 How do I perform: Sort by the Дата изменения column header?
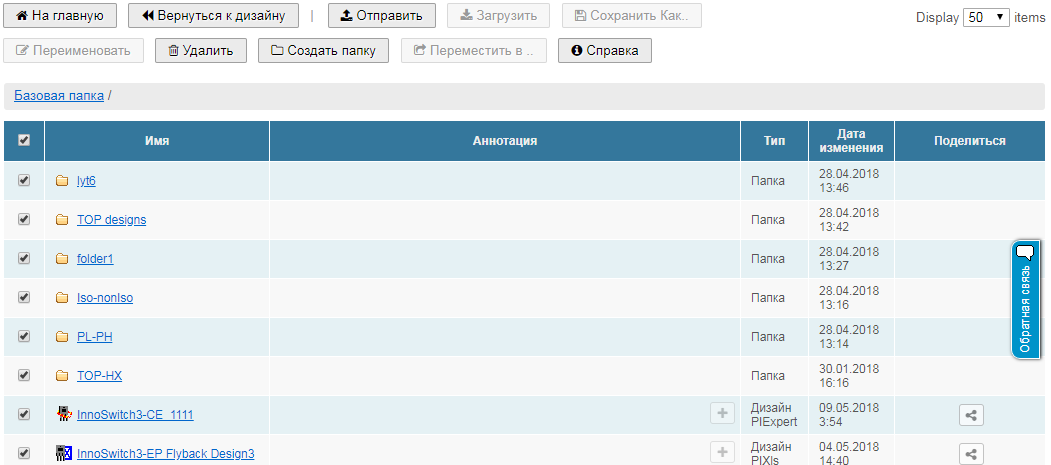pyautogui.click(x=851, y=141)
